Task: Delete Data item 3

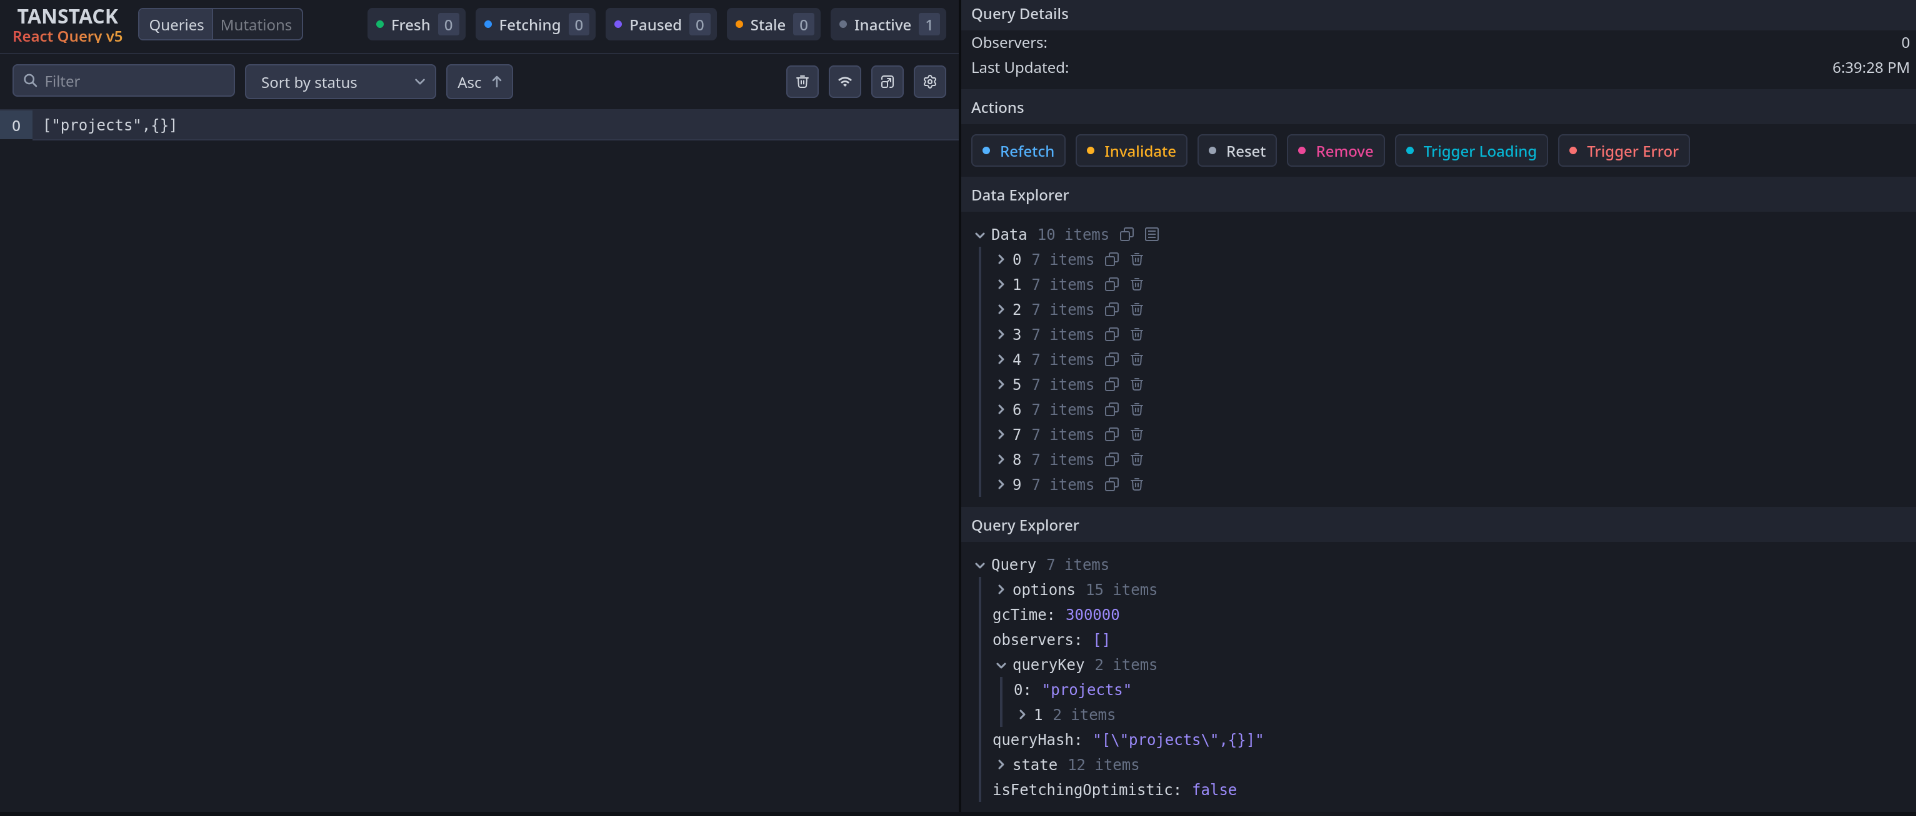Action: click(x=1137, y=334)
